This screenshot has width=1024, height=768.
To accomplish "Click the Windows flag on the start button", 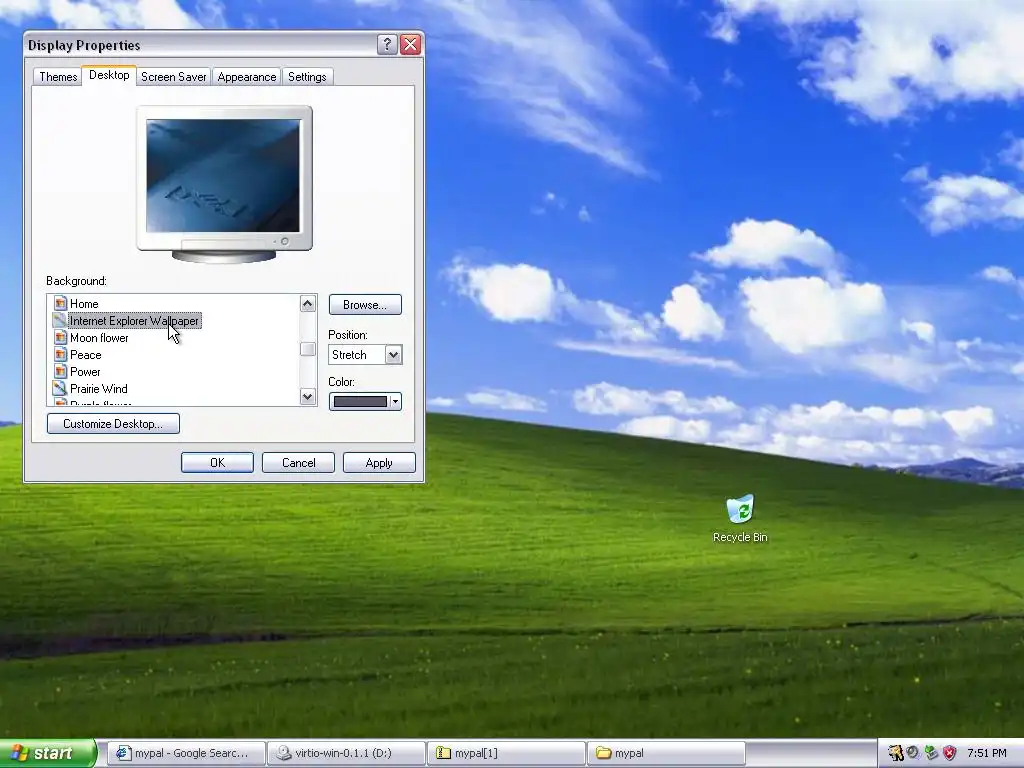I will tap(20, 753).
